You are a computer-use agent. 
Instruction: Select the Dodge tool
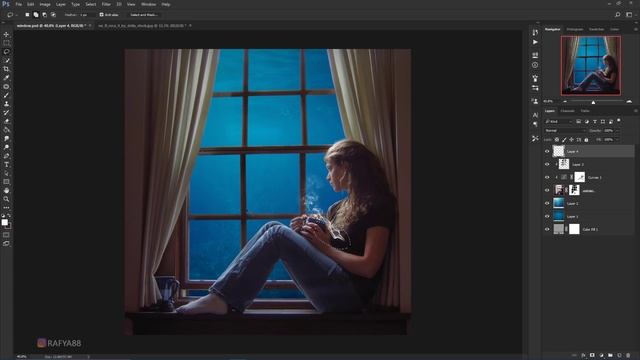click(x=6, y=147)
